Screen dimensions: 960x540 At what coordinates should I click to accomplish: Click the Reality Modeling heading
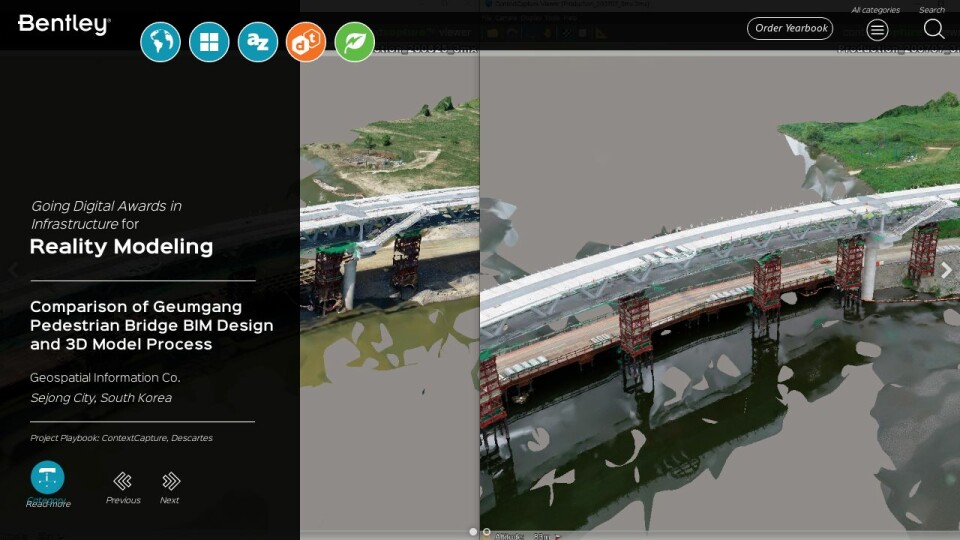point(121,247)
